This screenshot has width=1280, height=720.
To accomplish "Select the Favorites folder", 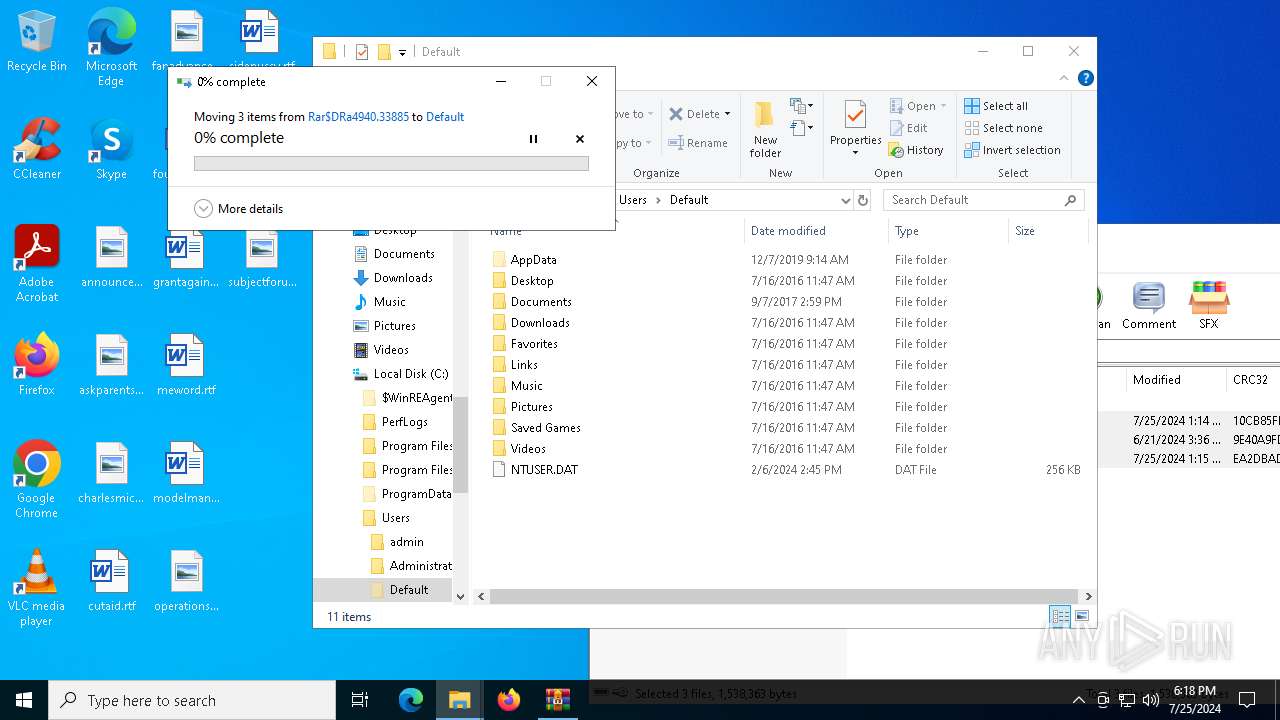I will click(534, 344).
